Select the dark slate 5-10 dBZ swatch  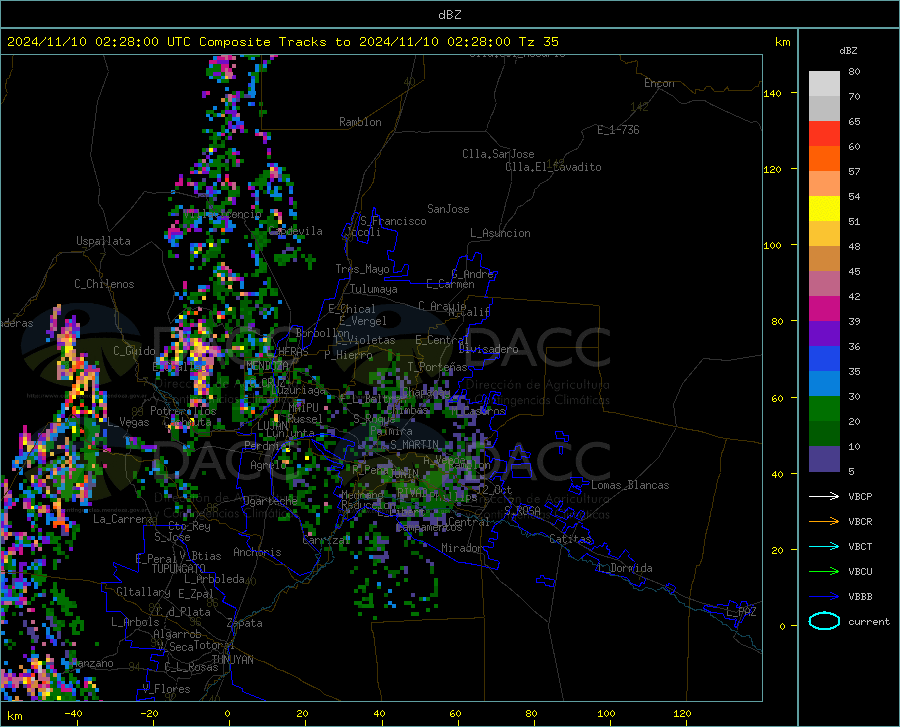pos(824,459)
